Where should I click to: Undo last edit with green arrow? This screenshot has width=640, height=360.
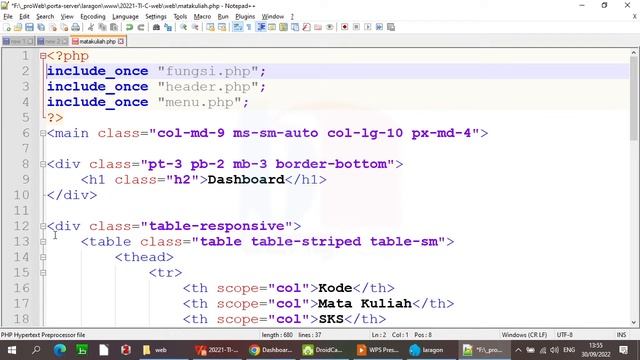pyautogui.click(x=129, y=27)
